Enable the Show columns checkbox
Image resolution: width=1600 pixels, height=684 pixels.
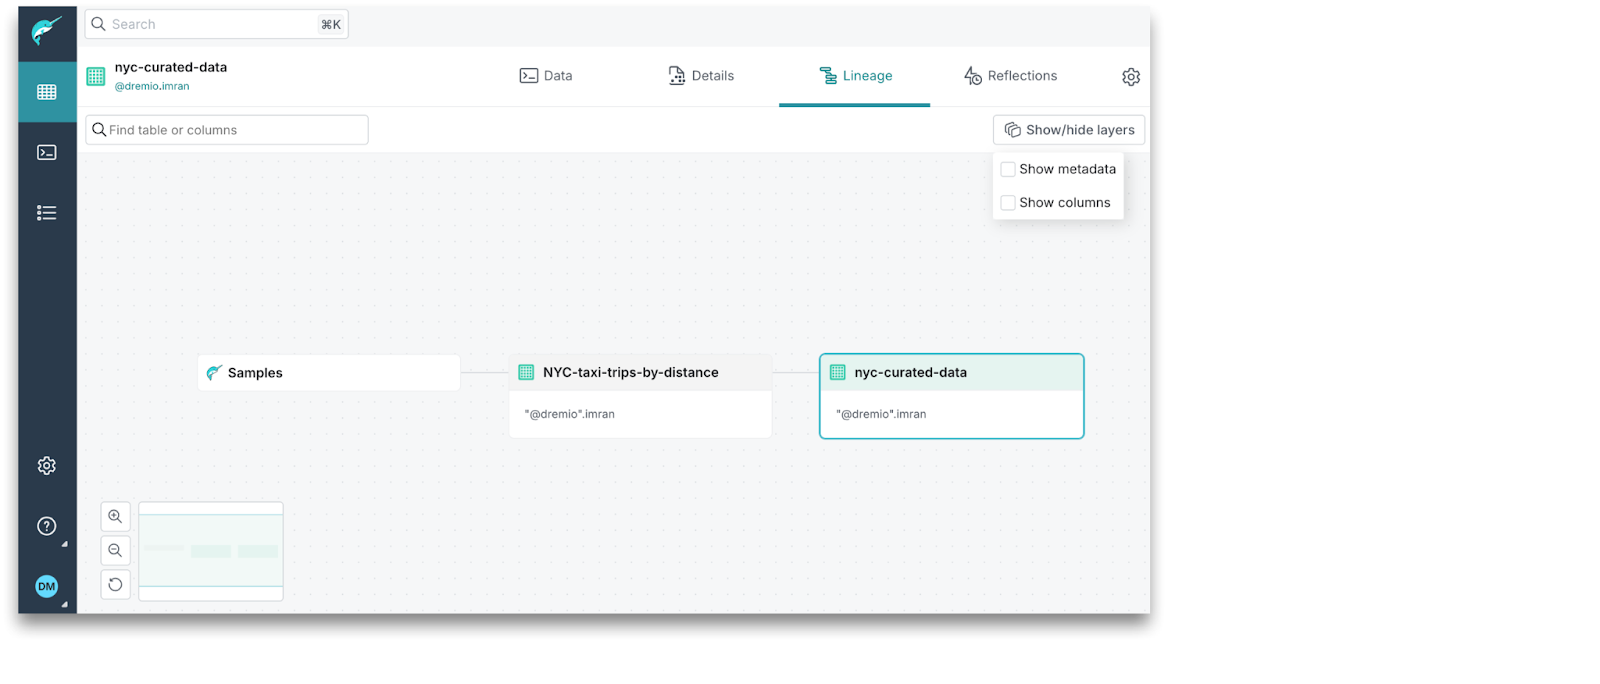coord(1008,203)
